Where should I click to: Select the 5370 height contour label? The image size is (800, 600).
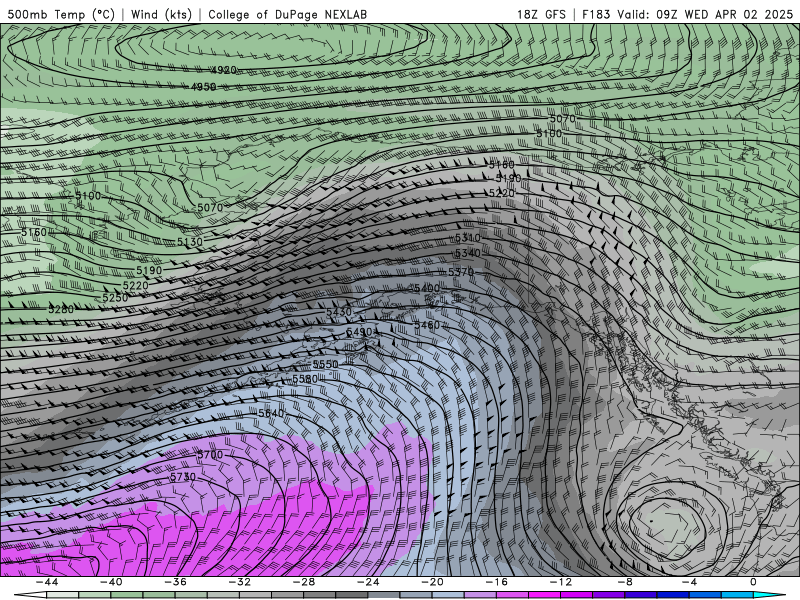point(461,272)
